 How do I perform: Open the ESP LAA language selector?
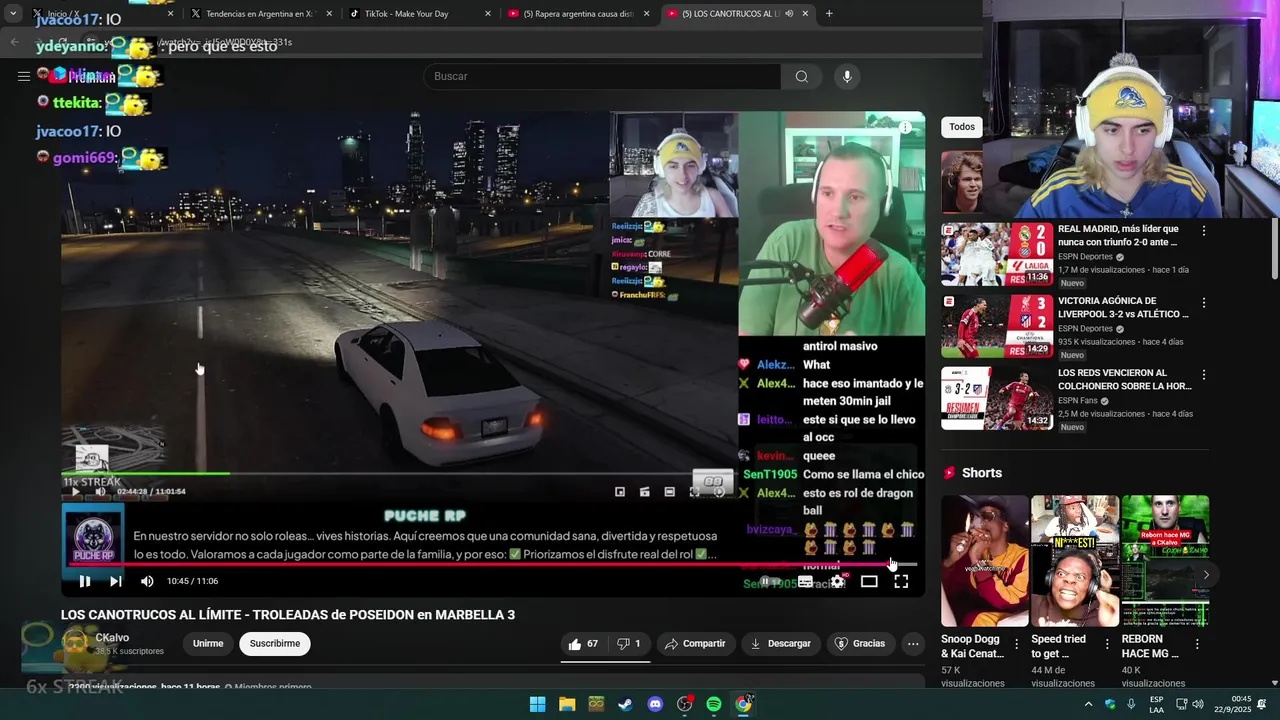tap(1156, 704)
